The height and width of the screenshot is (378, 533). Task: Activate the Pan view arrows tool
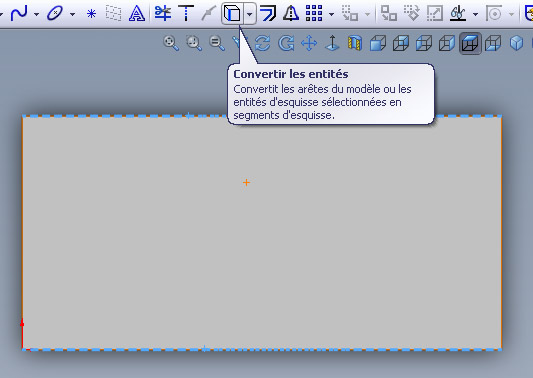pyautogui.click(x=309, y=44)
